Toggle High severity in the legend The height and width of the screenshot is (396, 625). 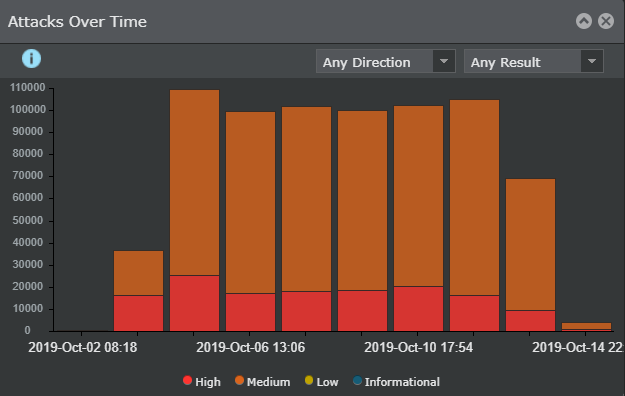coord(202,381)
